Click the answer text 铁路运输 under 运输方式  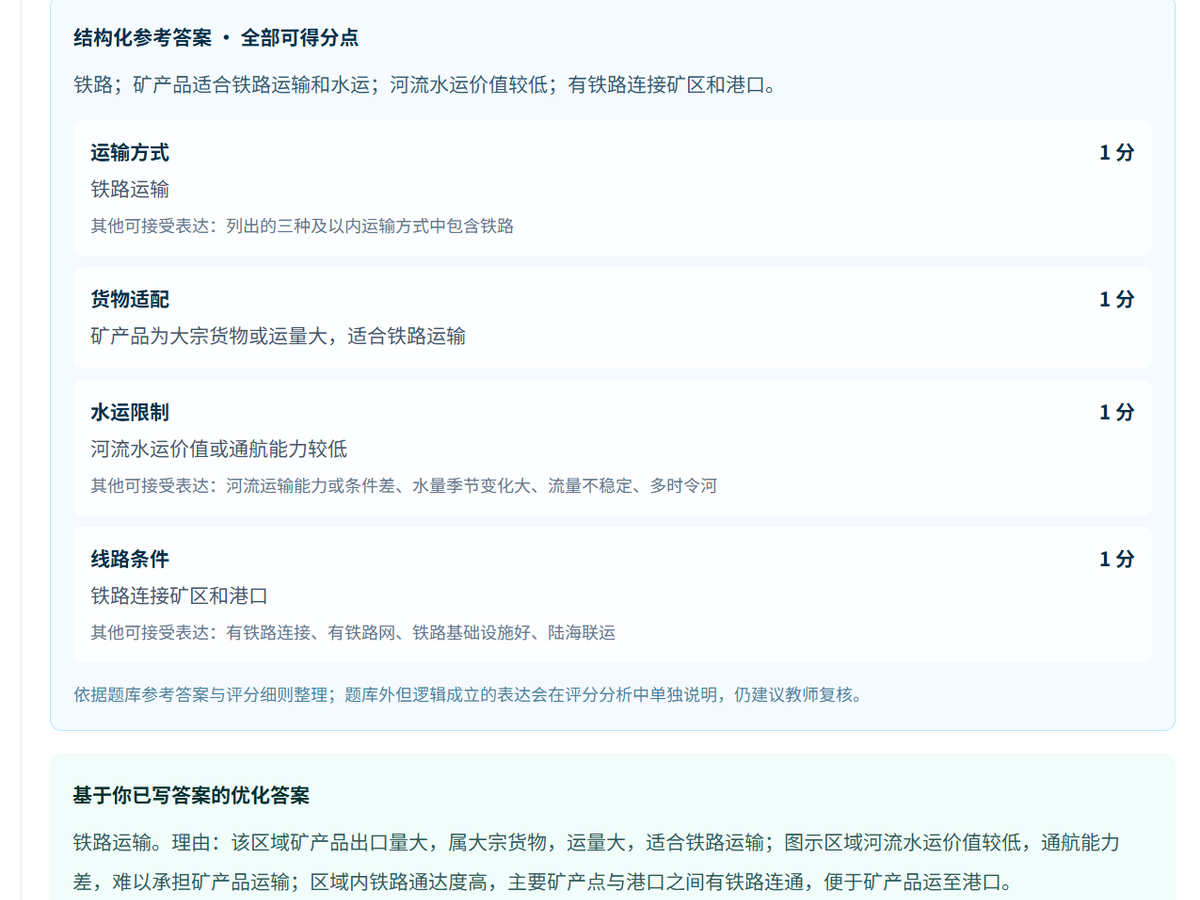130,189
